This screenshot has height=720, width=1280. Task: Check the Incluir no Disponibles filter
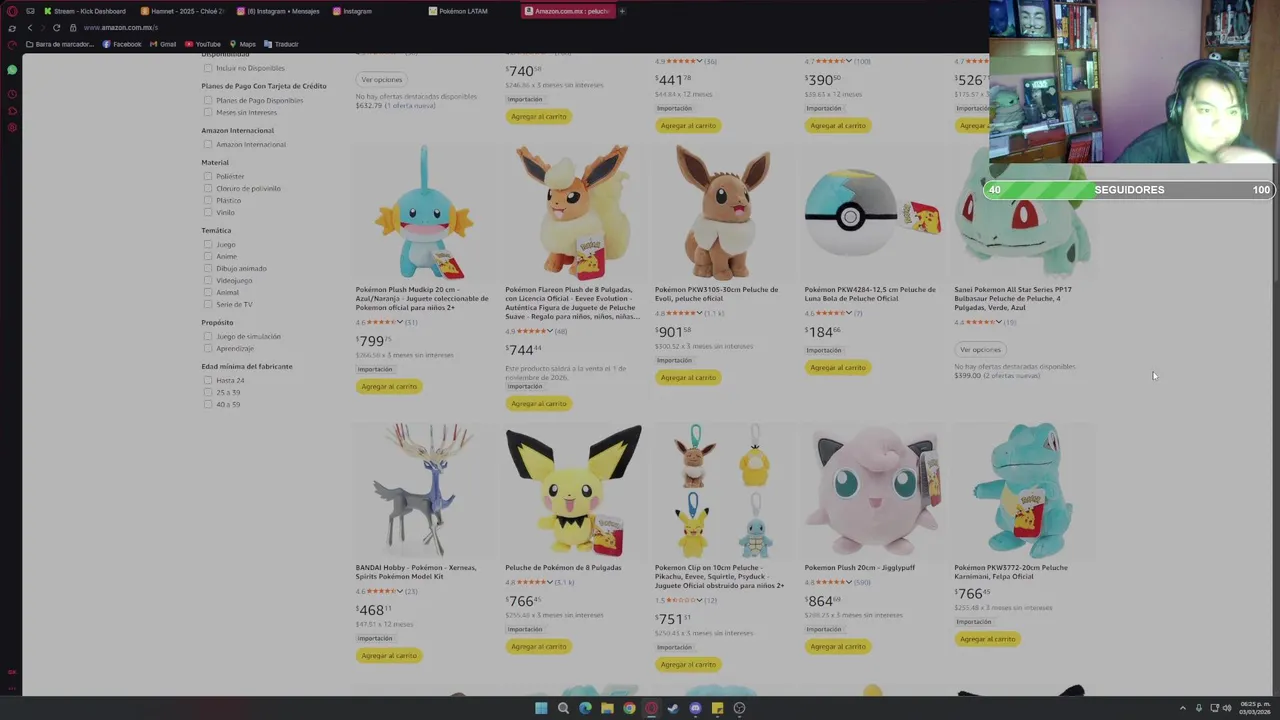(208, 68)
